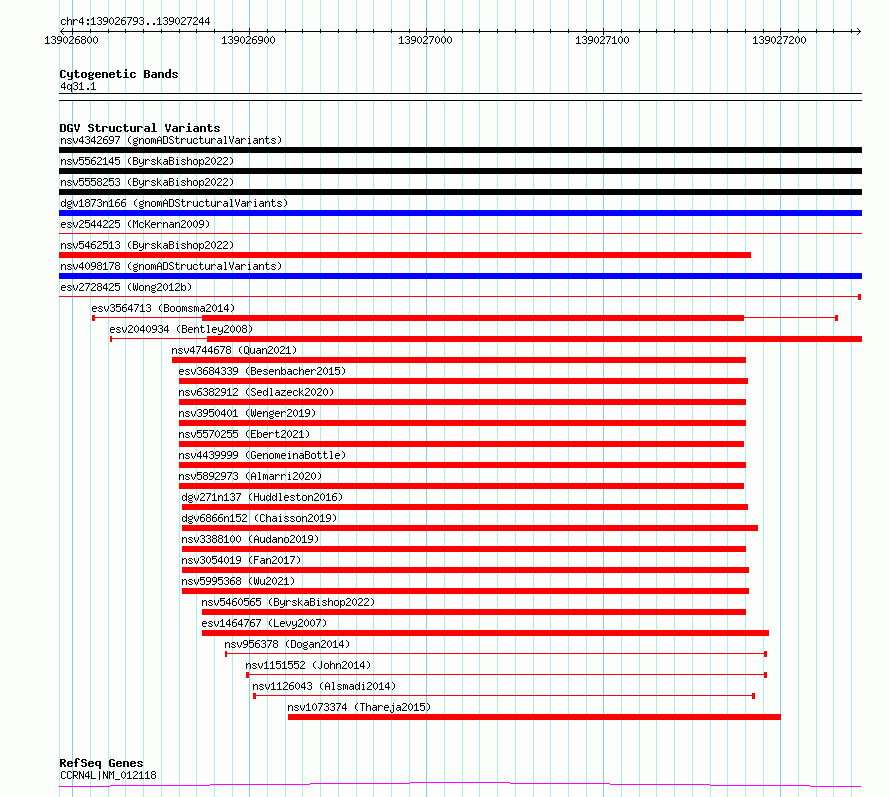
Task: Click the magenta CCRN4L gene line
Action: [x=460, y=785]
